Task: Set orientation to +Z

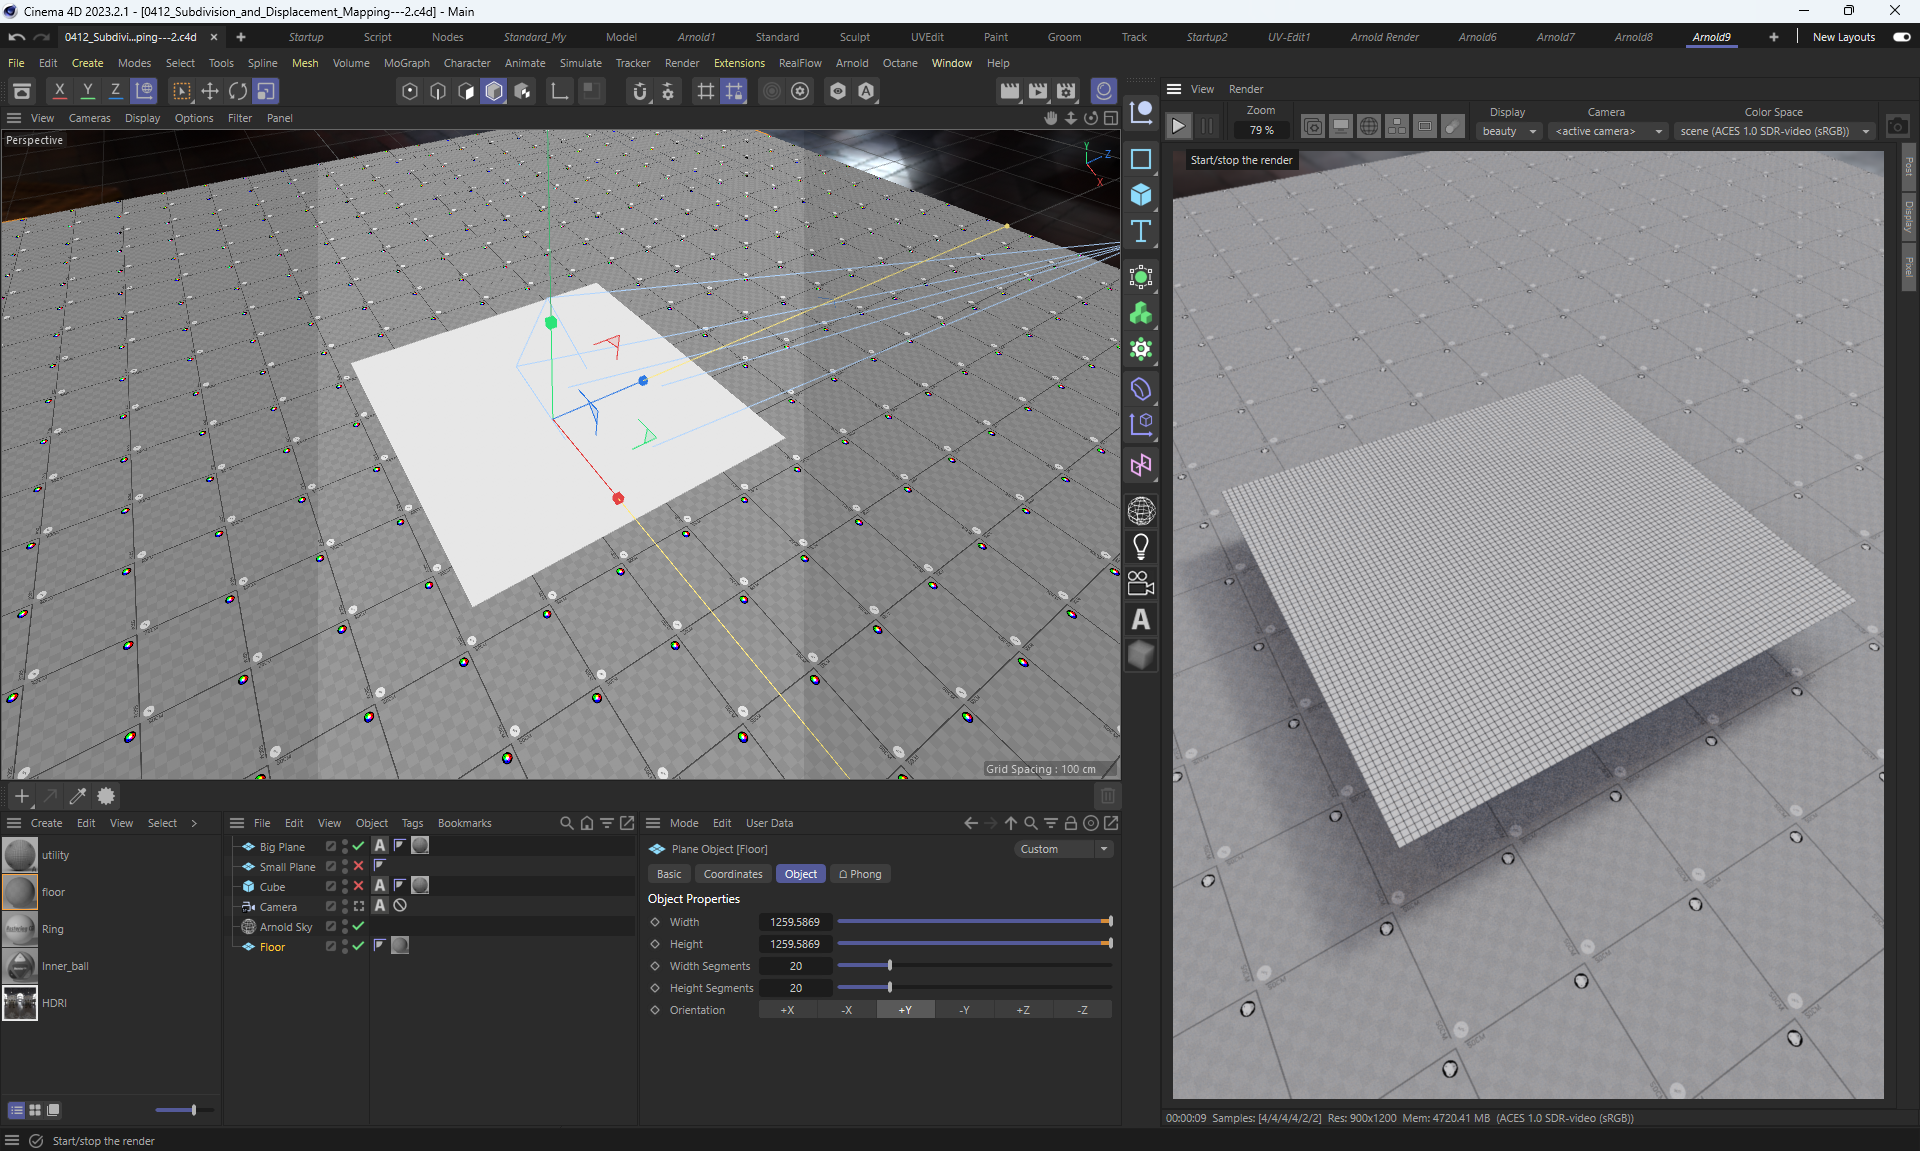Action: [1022, 1010]
